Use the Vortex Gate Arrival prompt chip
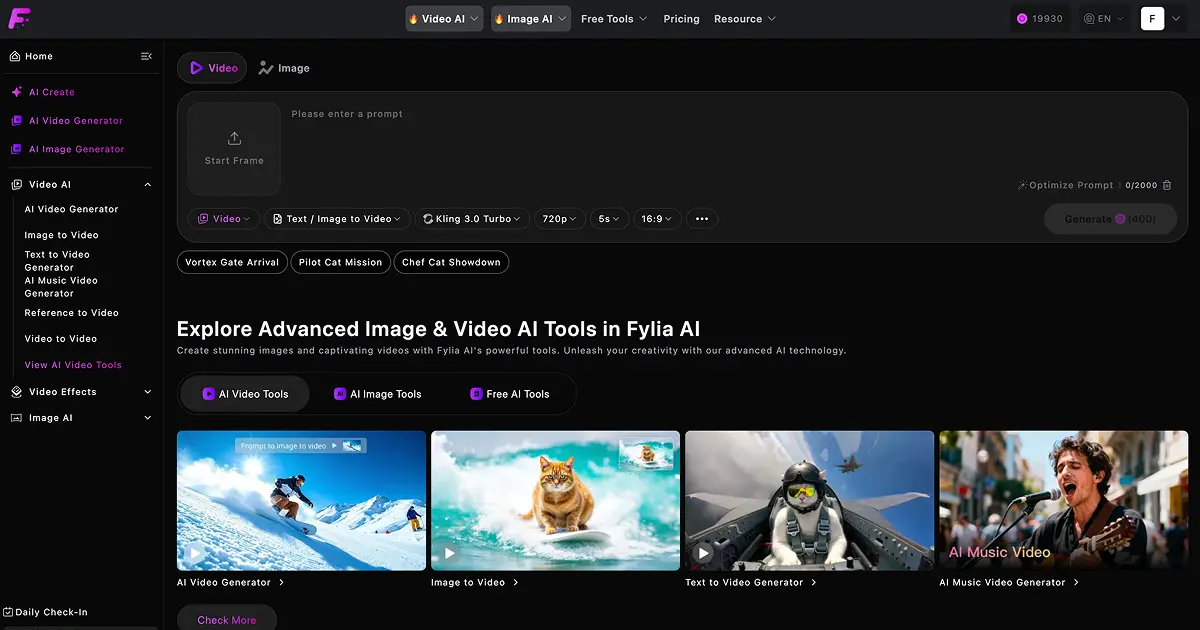Screen dimensions: 1200x630 pyautogui.click(x=232, y=262)
